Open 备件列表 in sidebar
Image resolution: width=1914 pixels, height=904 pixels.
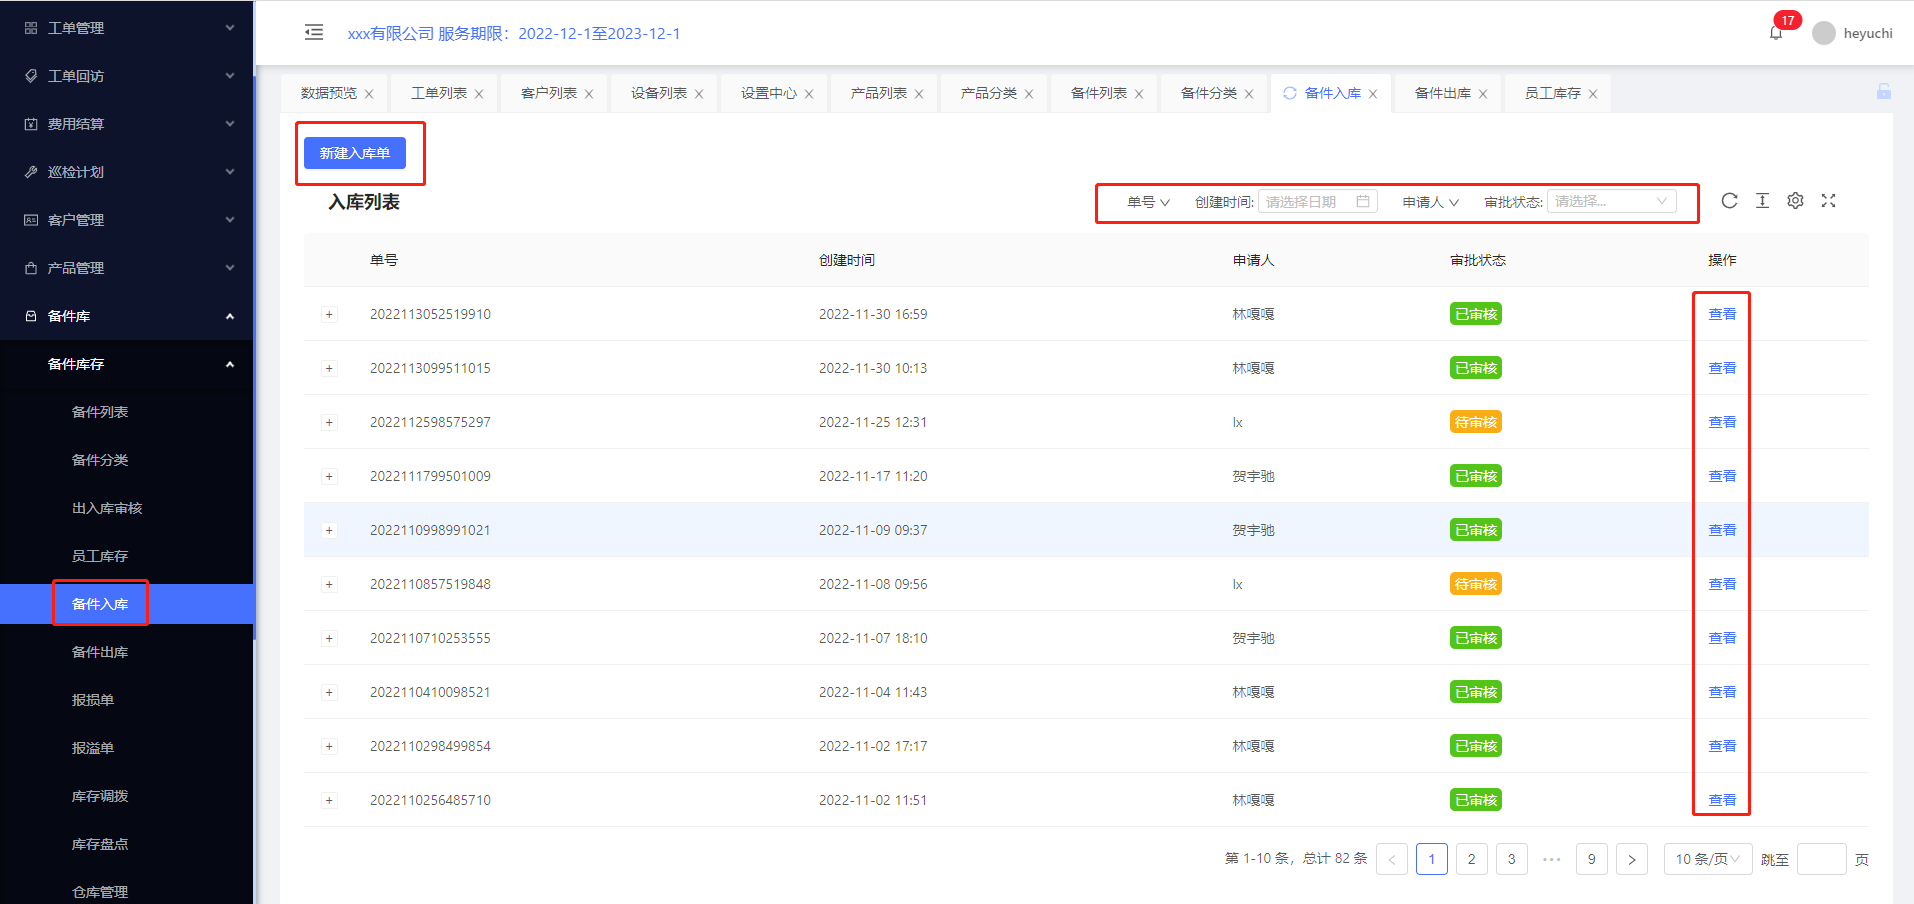(x=127, y=412)
